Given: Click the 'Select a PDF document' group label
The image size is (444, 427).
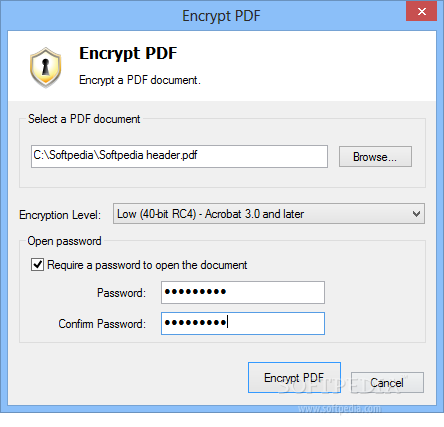Looking at the screenshot, I should [x=84, y=119].
